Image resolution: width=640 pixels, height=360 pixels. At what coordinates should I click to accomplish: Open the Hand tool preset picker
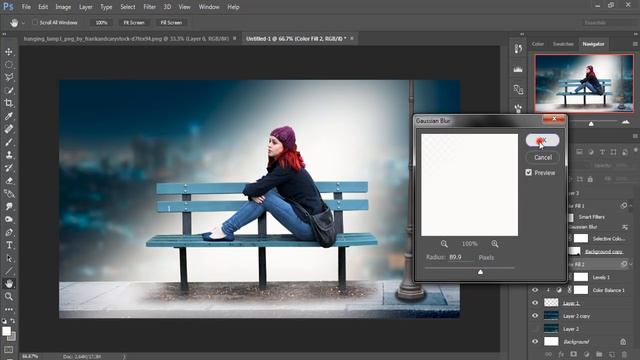[23, 23]
